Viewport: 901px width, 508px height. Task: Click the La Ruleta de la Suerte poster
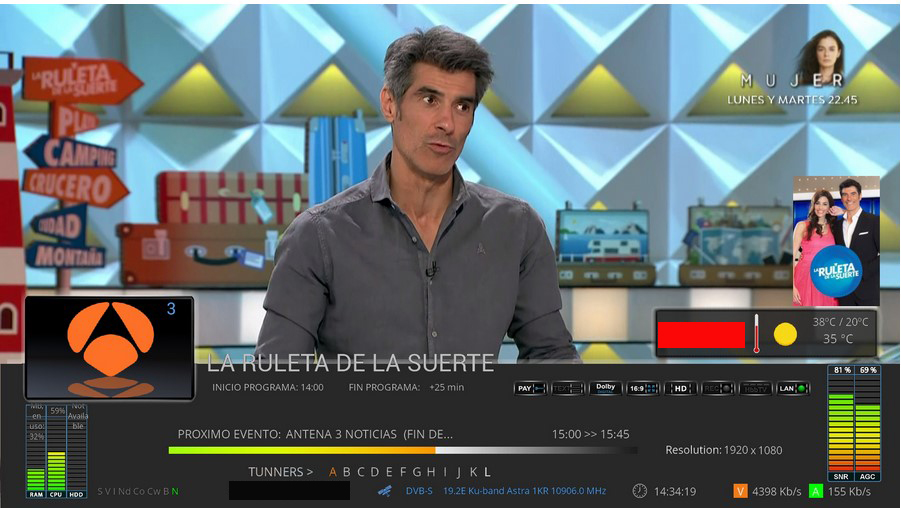pyautogui.click(x=836, y=241)
